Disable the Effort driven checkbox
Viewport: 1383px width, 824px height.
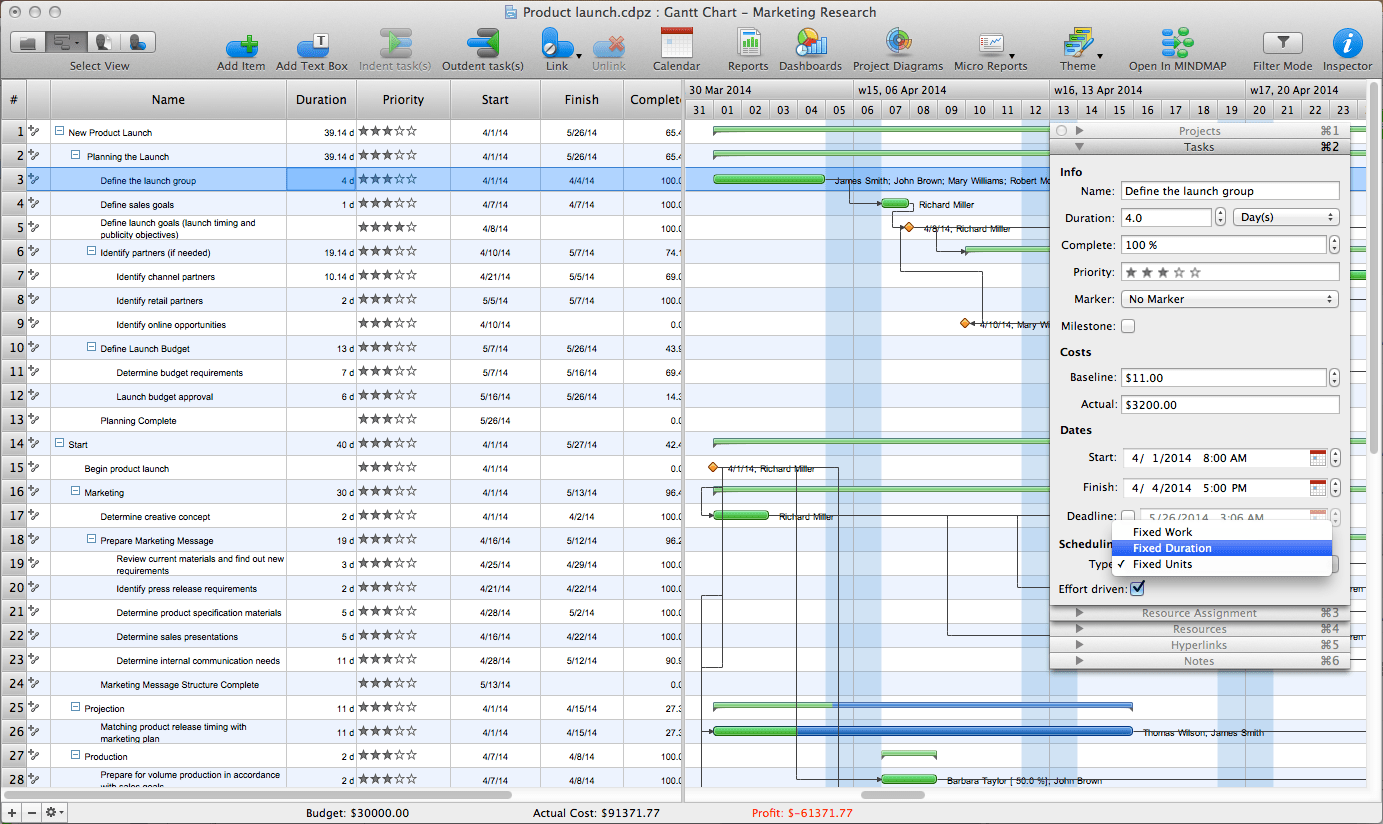point(1137,588)
